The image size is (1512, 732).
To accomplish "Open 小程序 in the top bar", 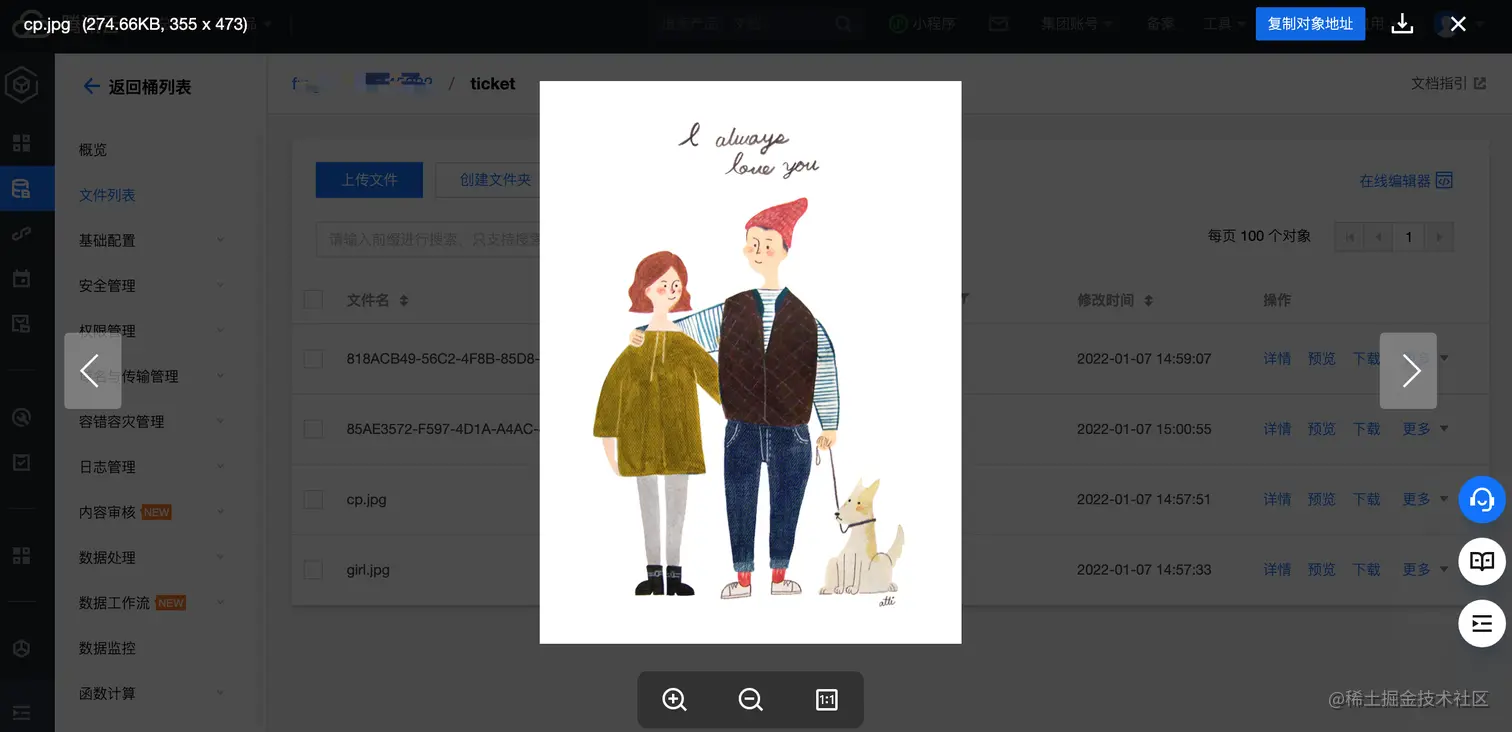I will coord(925,24).
